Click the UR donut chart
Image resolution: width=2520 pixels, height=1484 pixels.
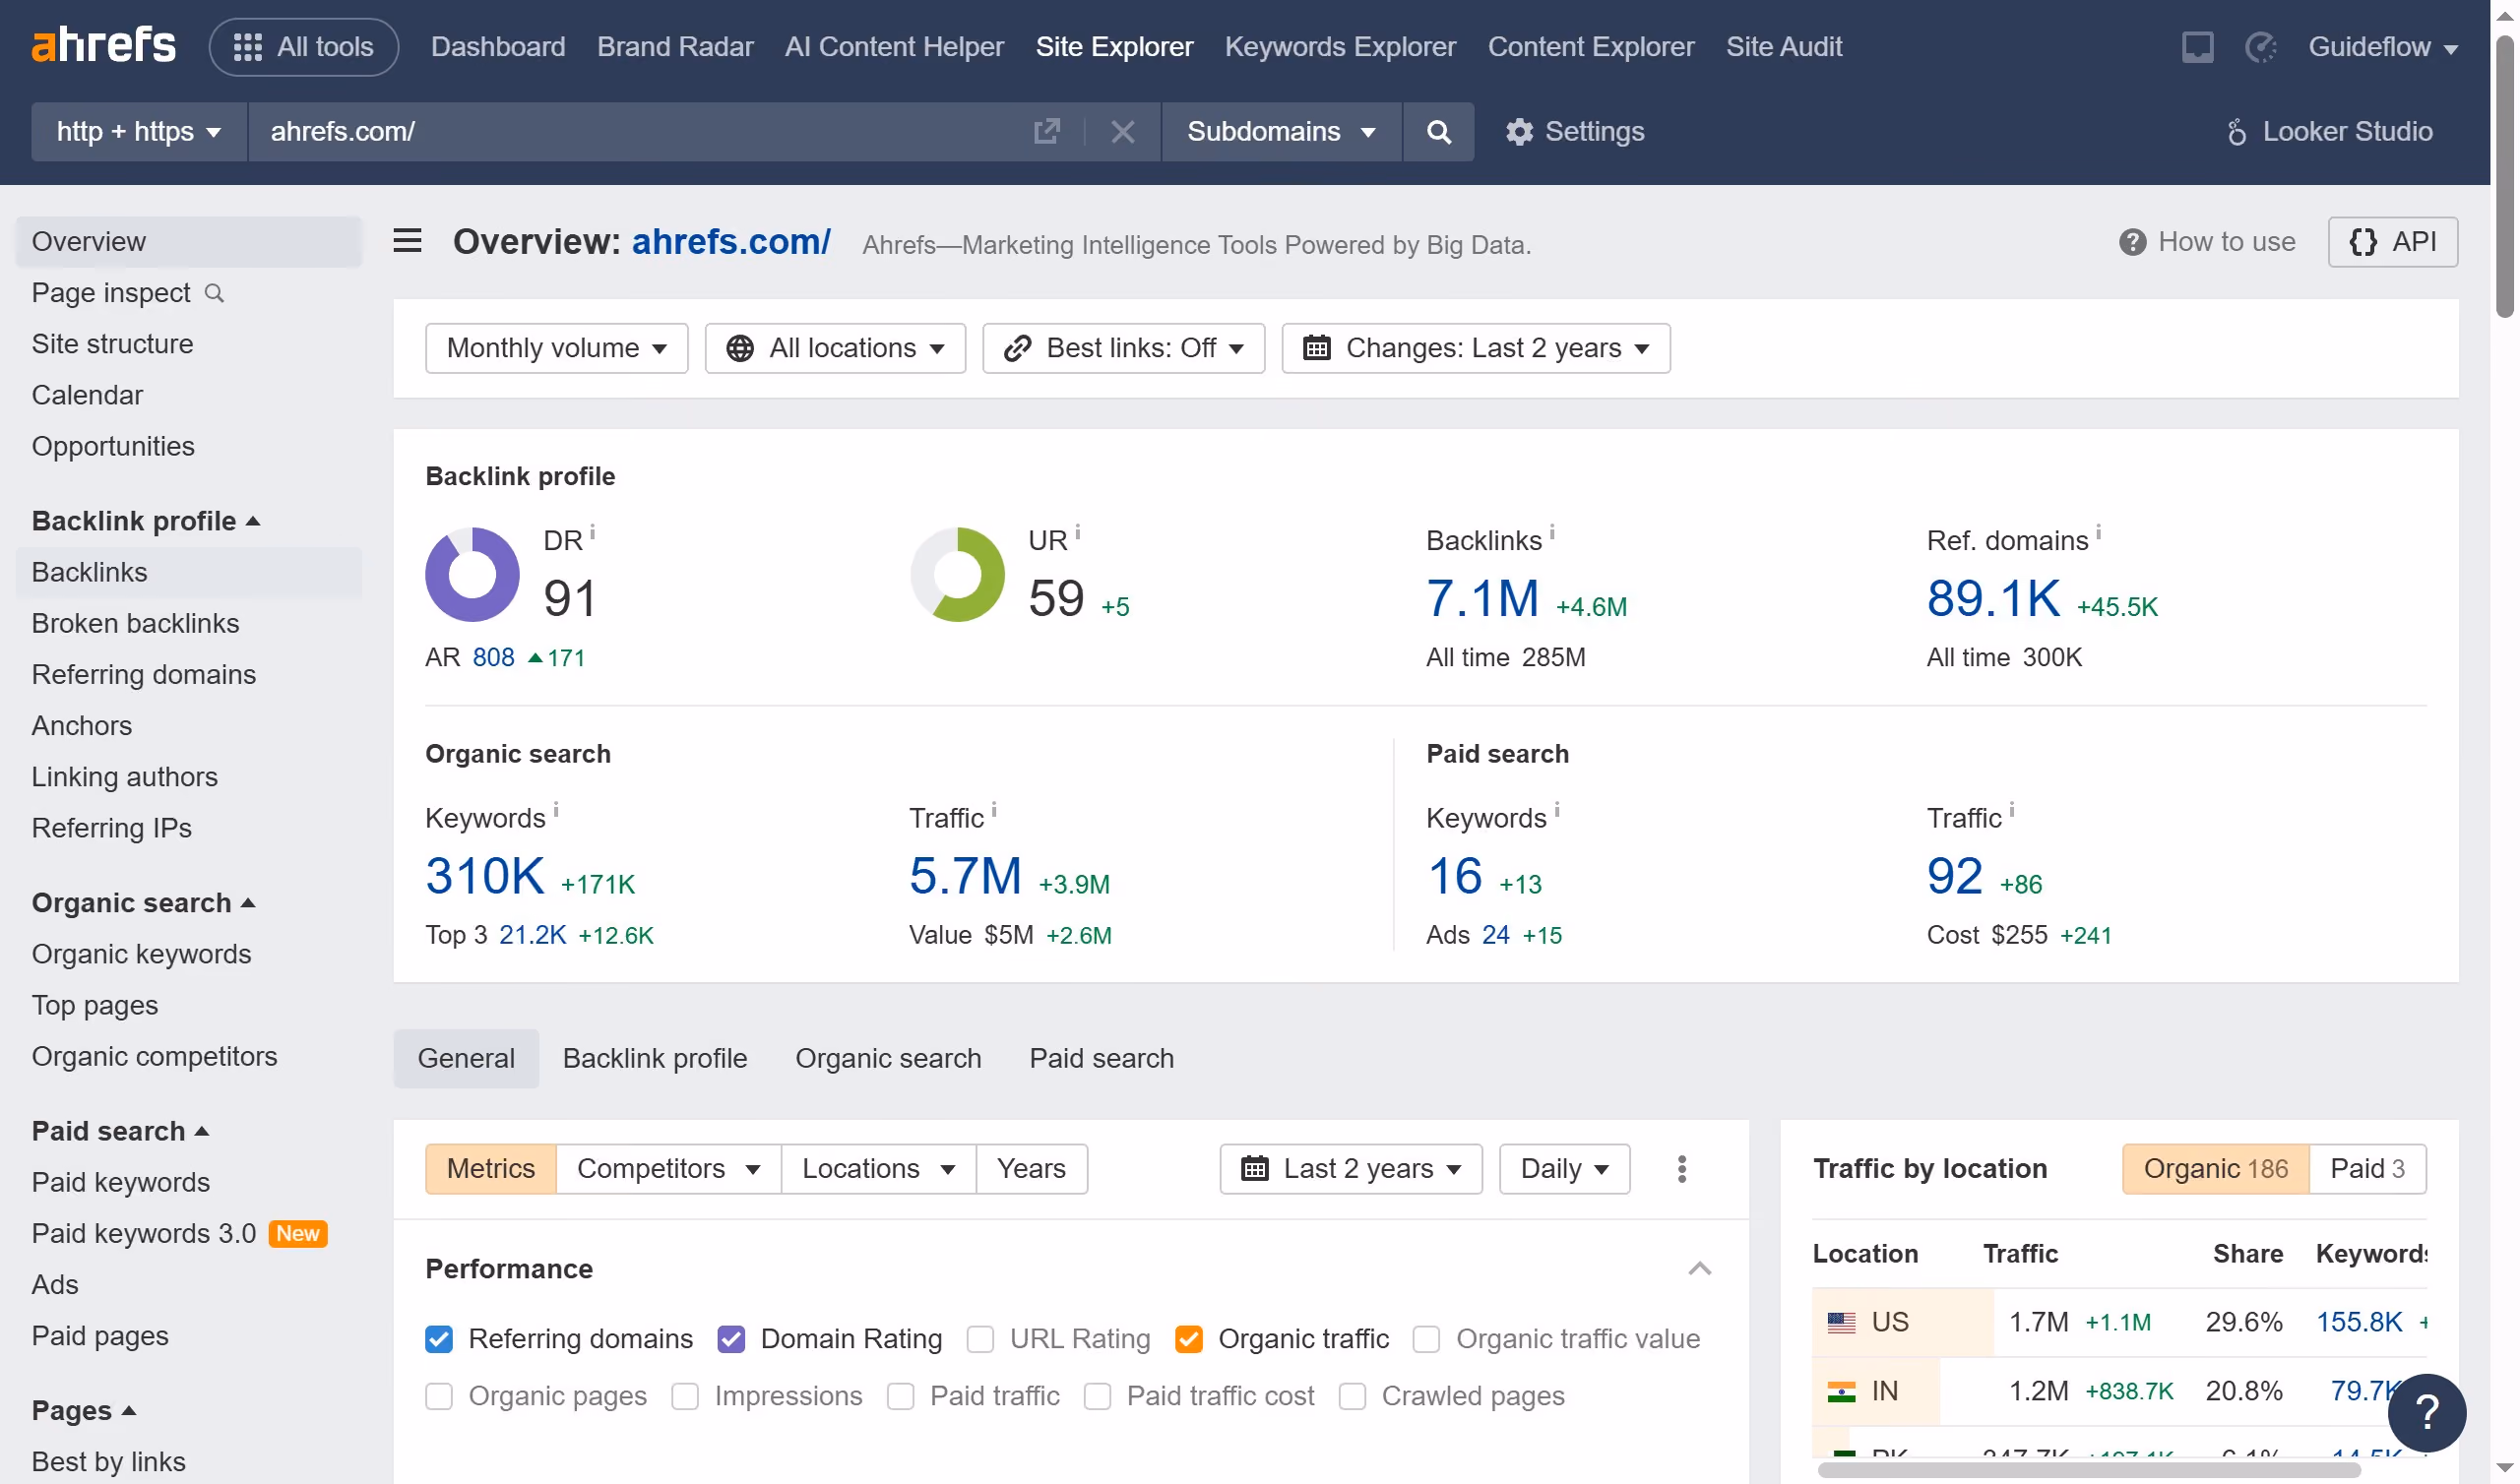957,574
